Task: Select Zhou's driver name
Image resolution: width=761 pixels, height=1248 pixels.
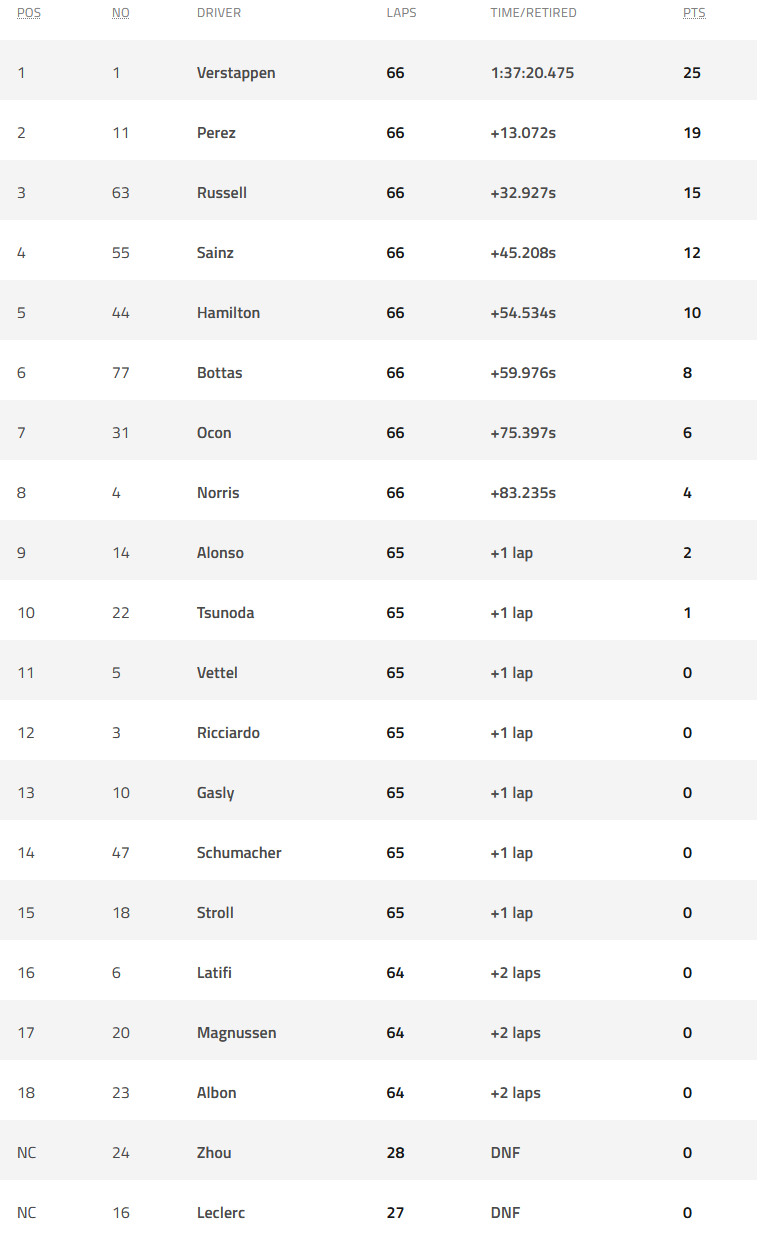Action: tap(214, 1153)
